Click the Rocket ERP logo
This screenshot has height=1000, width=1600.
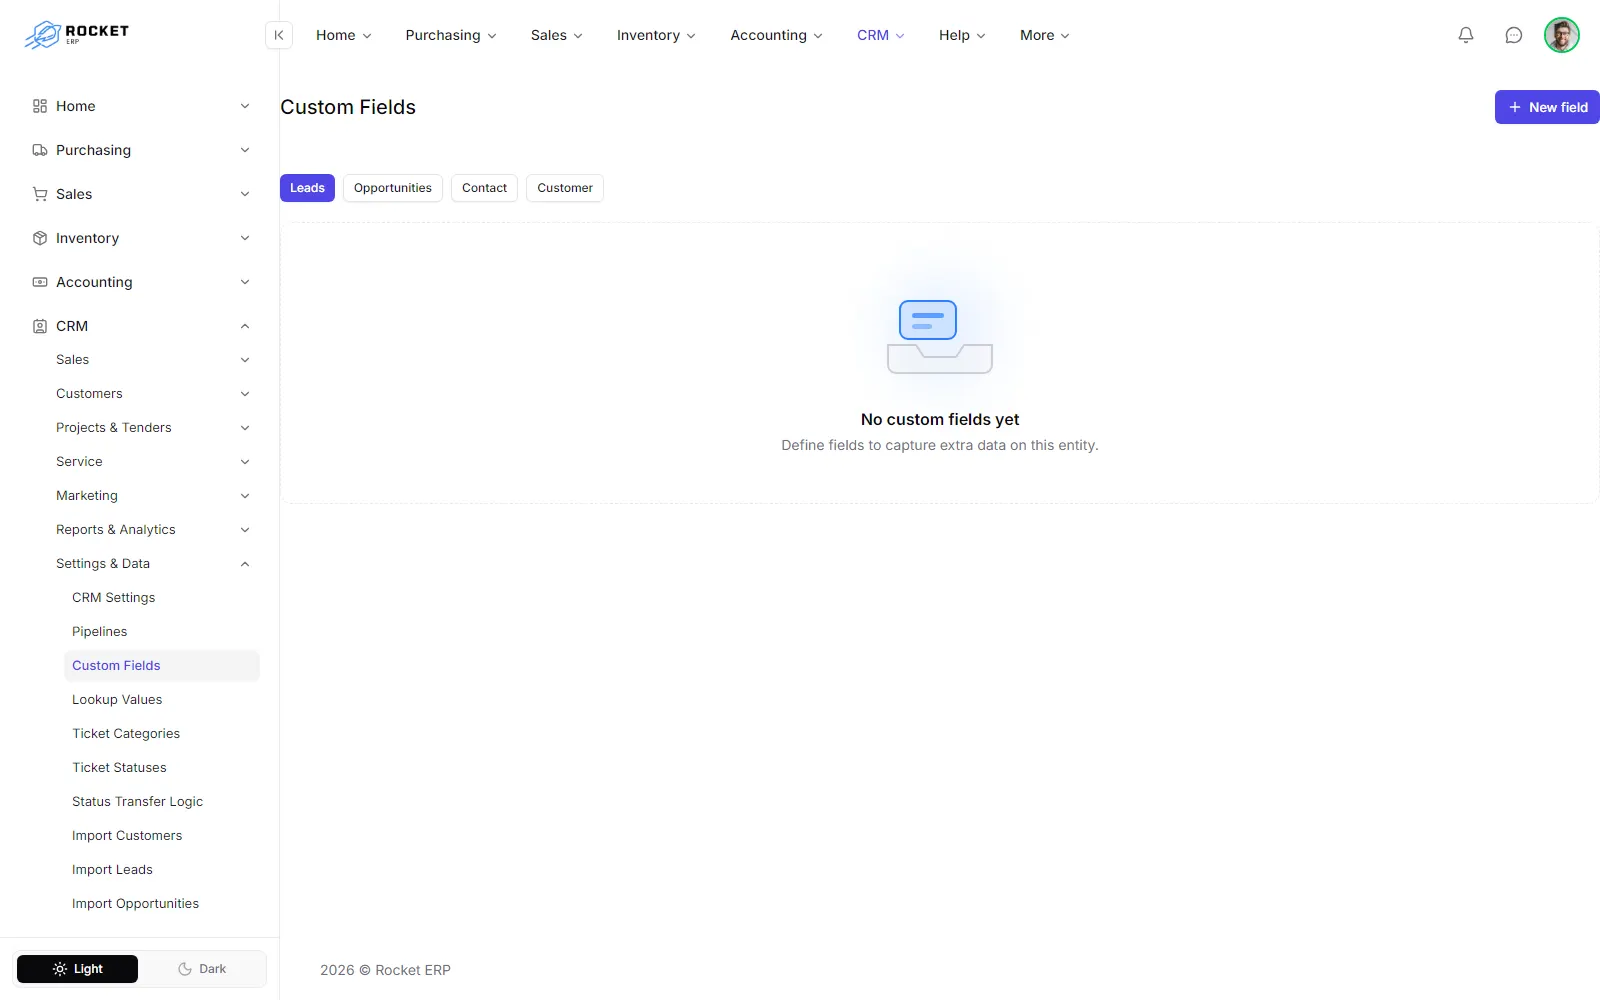pyautogui.click(x=77, y=34)
